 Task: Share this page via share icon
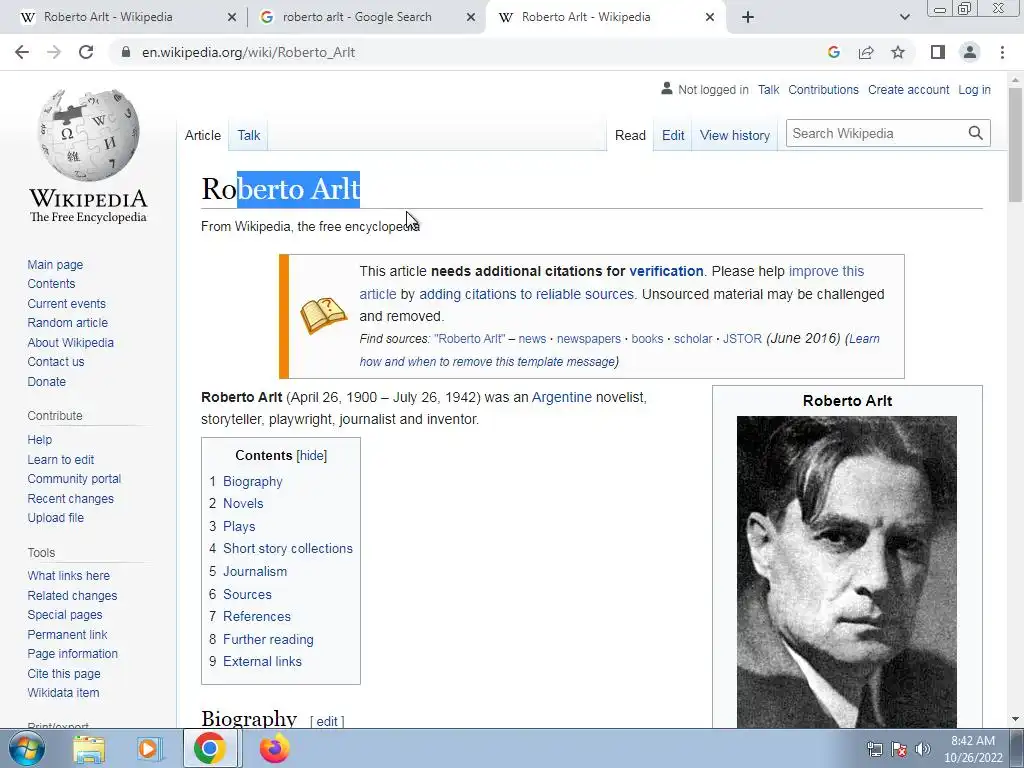click(x=866, y=52)
